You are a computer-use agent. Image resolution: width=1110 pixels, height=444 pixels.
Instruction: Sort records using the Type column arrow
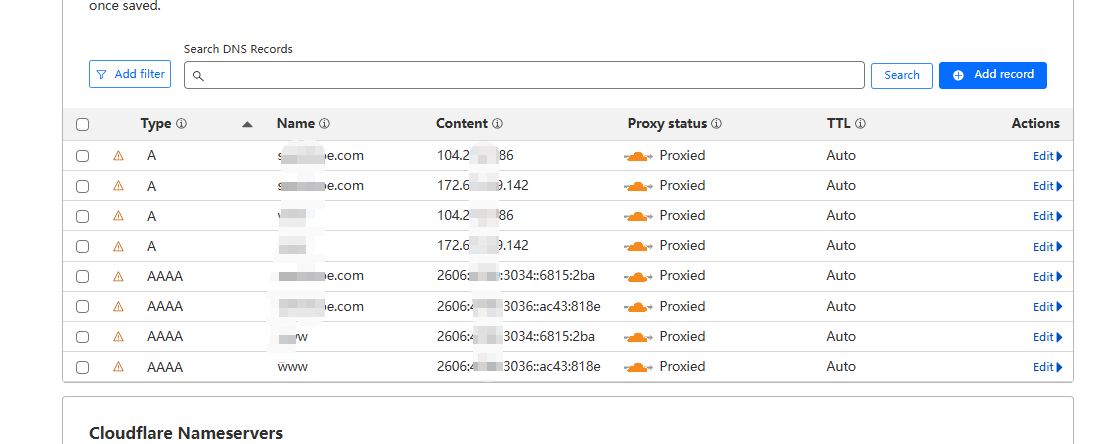(247, 125)
